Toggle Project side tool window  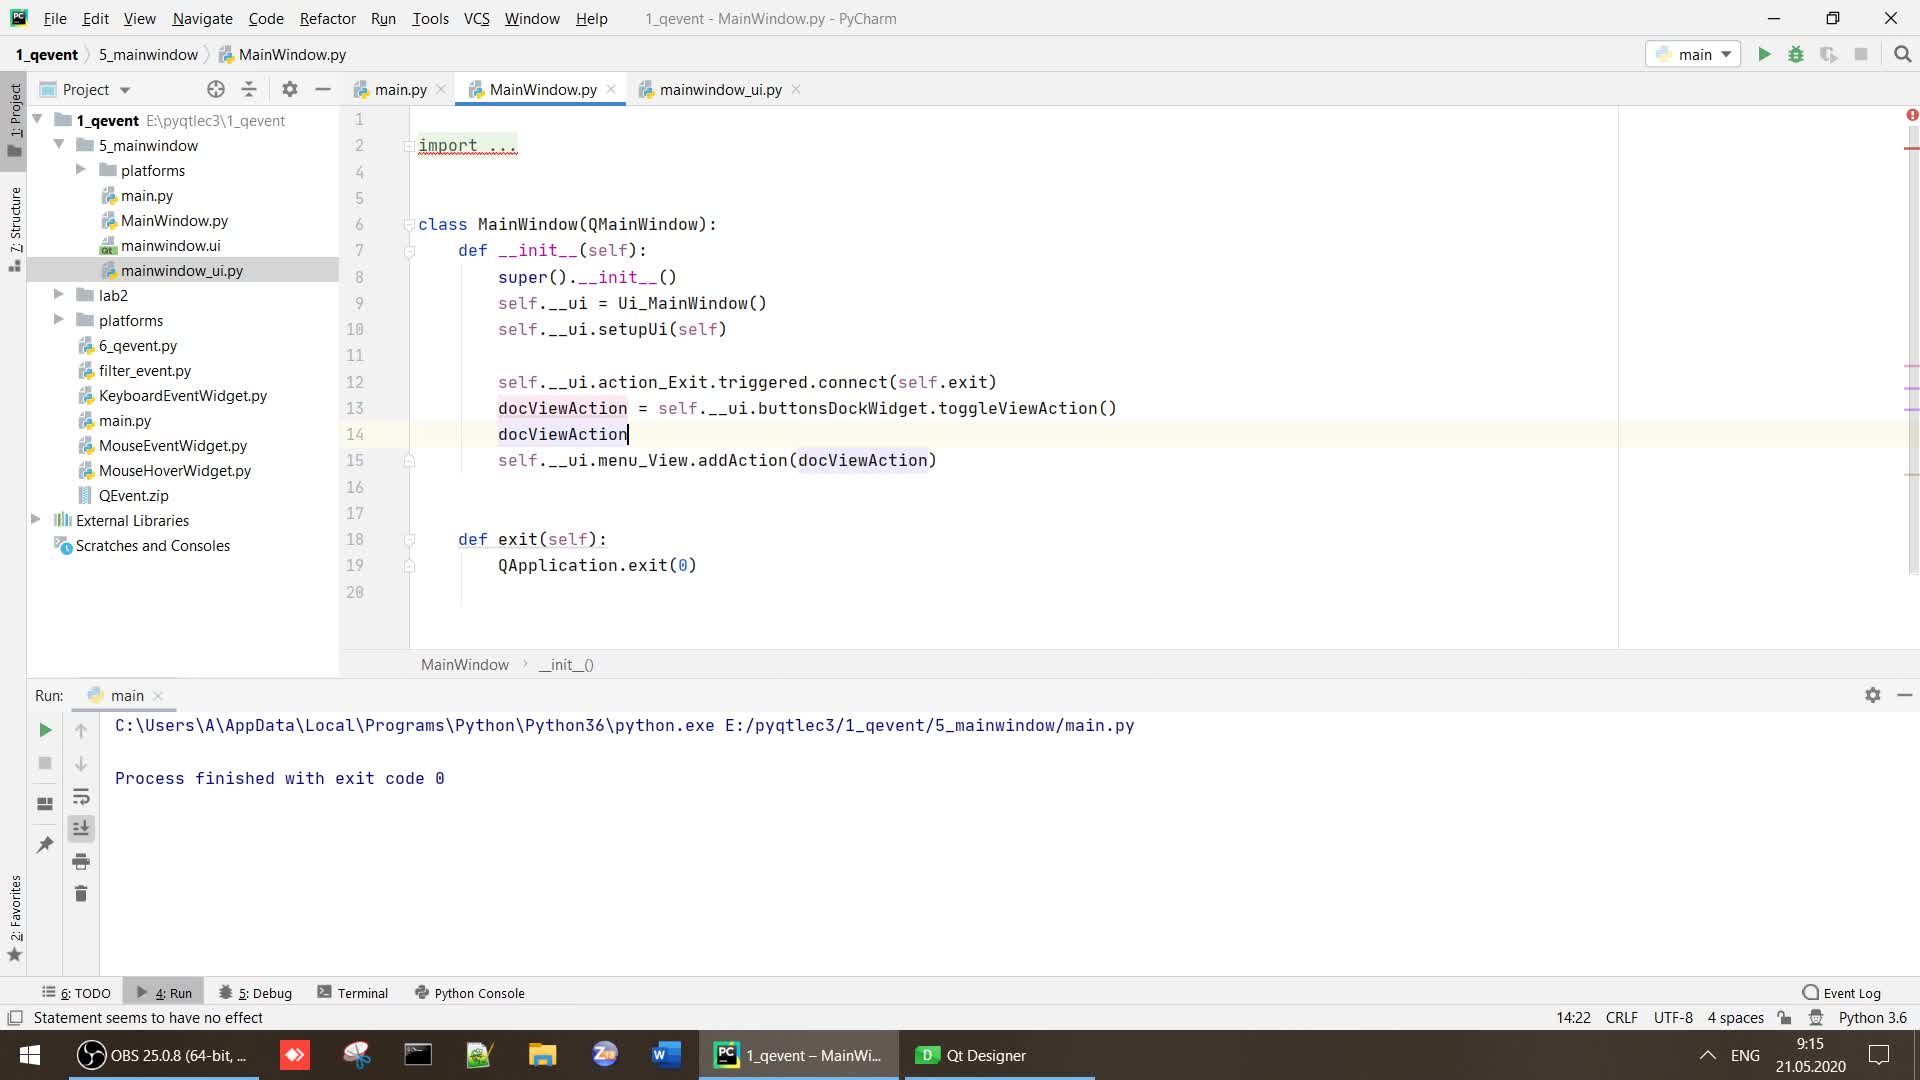point(15,120)
